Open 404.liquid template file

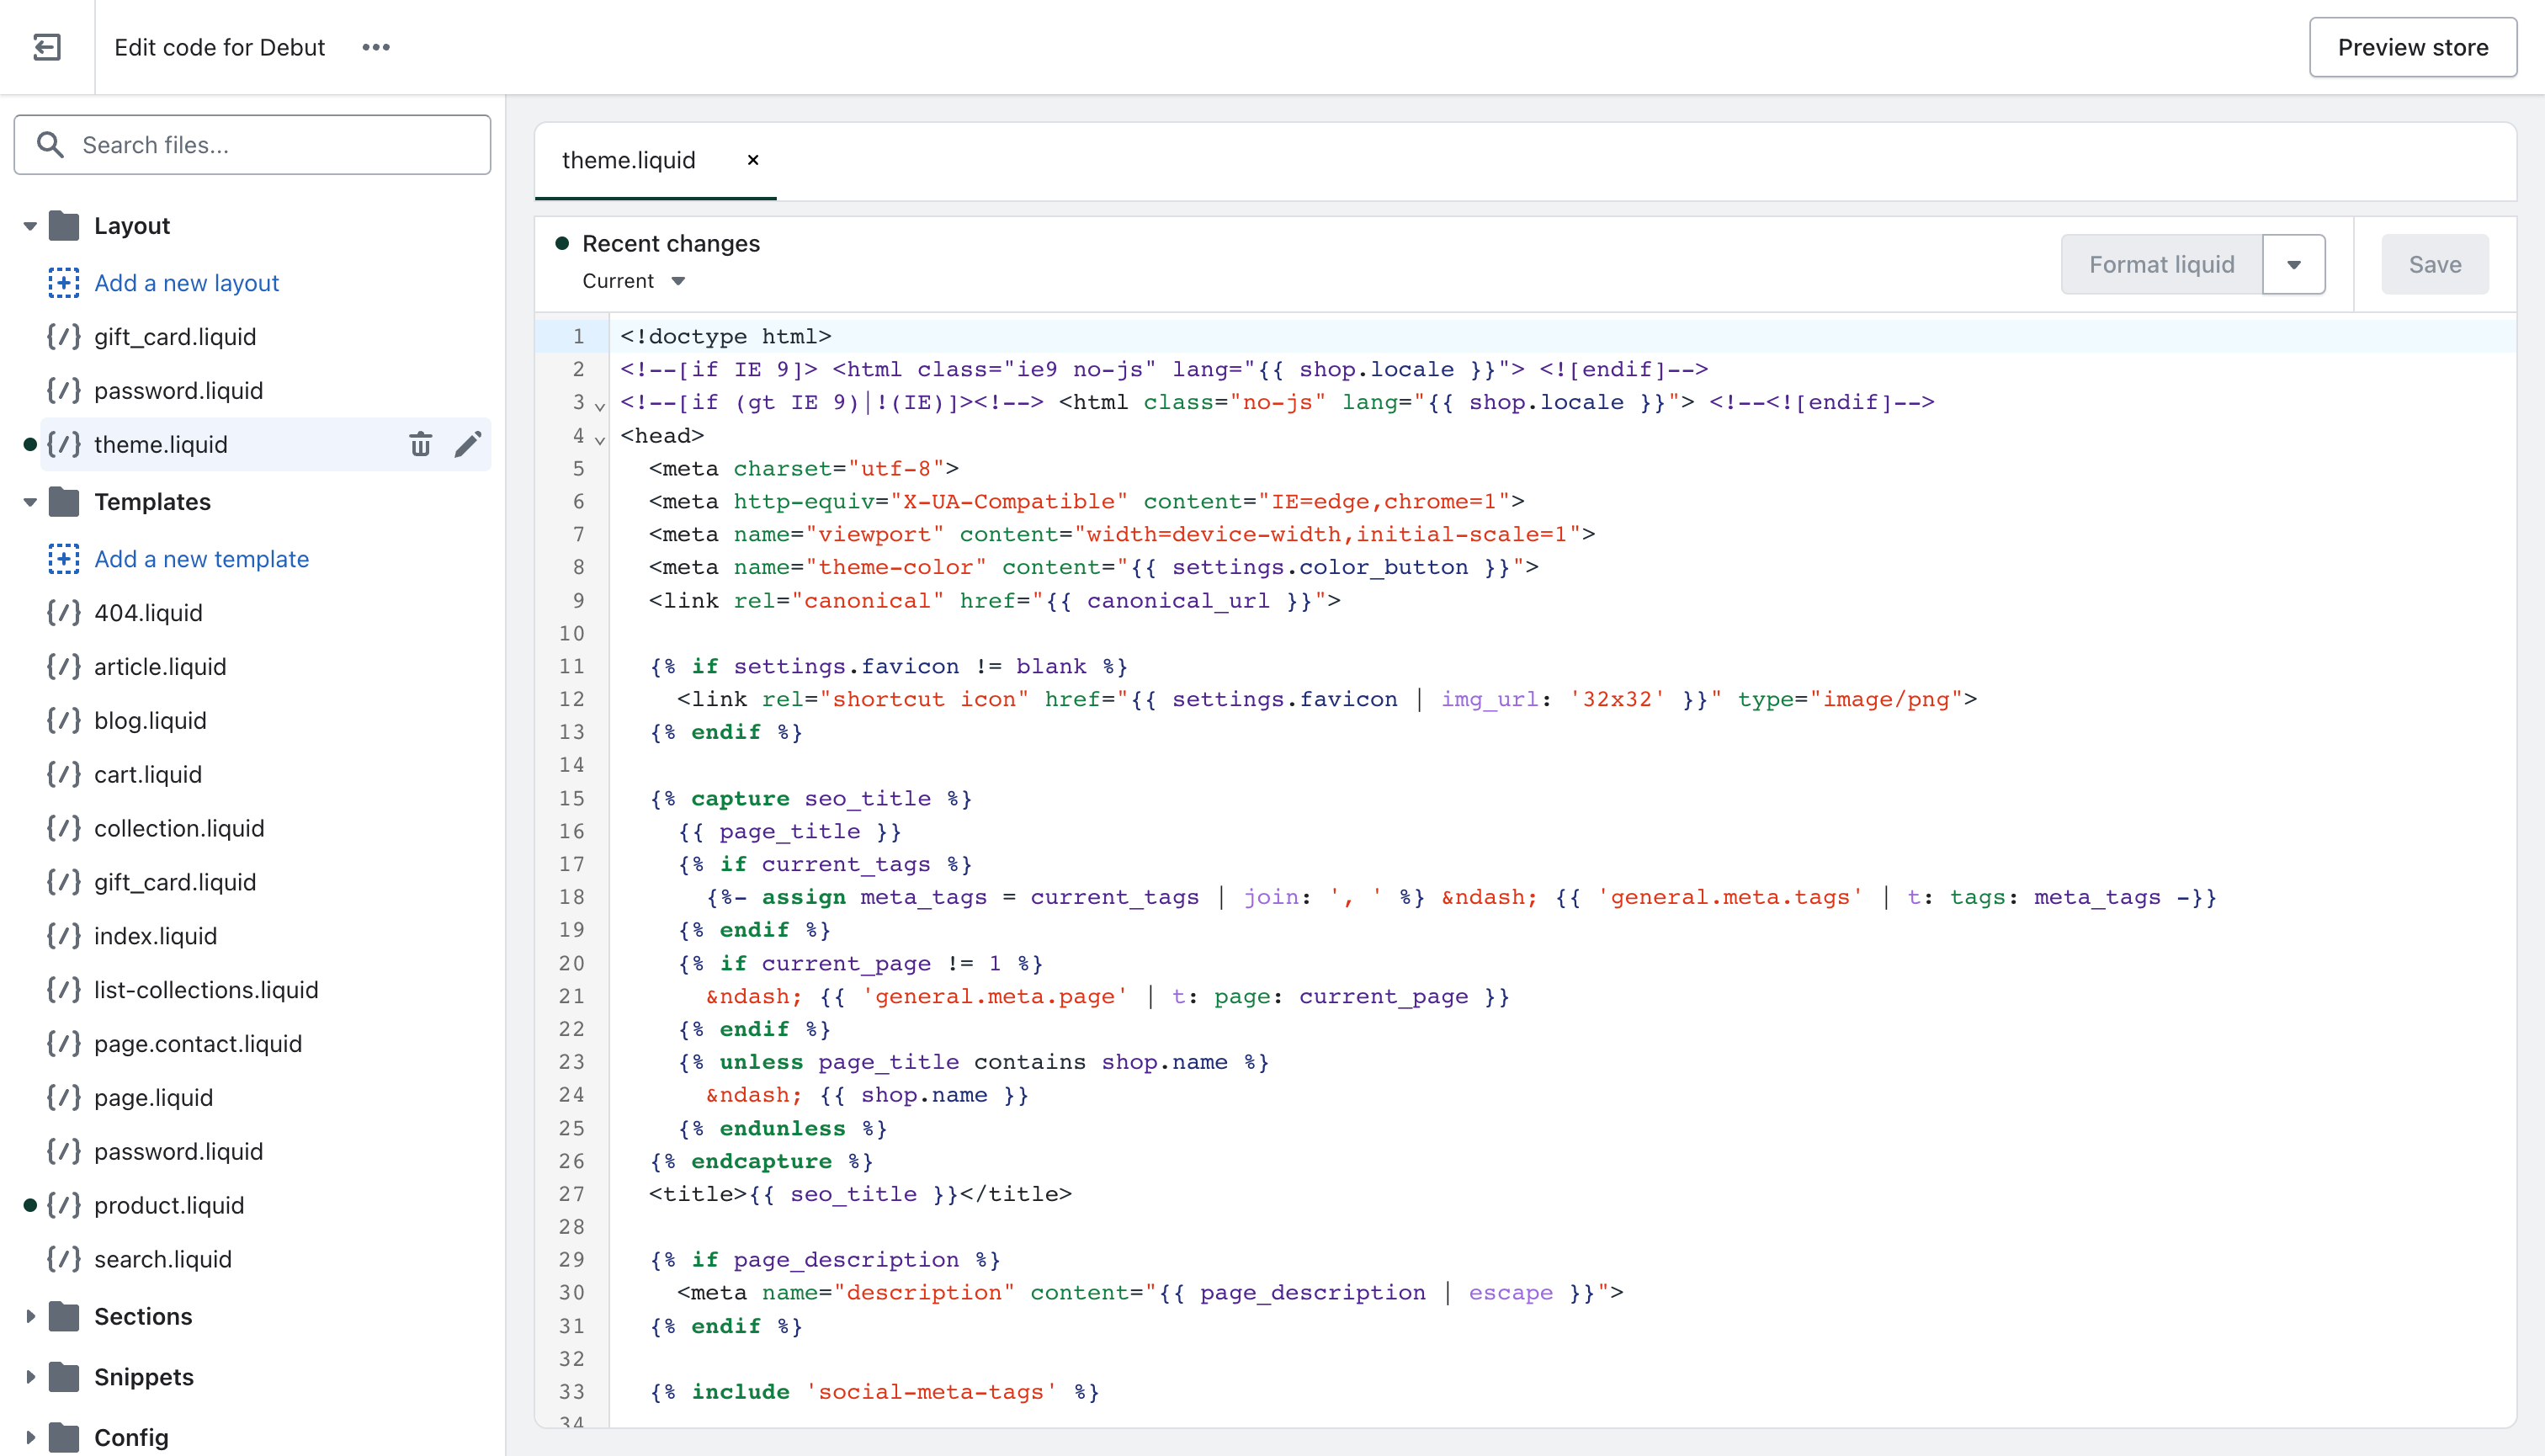pyautogui.click(x=148, y=613)
